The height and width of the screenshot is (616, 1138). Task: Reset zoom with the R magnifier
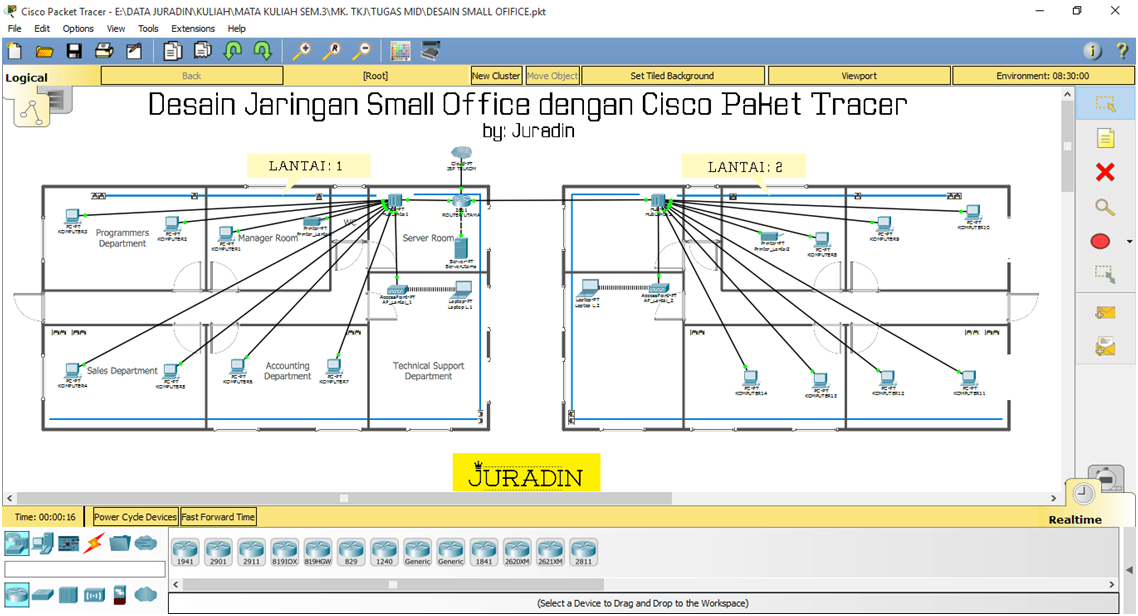tap(332, 51)
